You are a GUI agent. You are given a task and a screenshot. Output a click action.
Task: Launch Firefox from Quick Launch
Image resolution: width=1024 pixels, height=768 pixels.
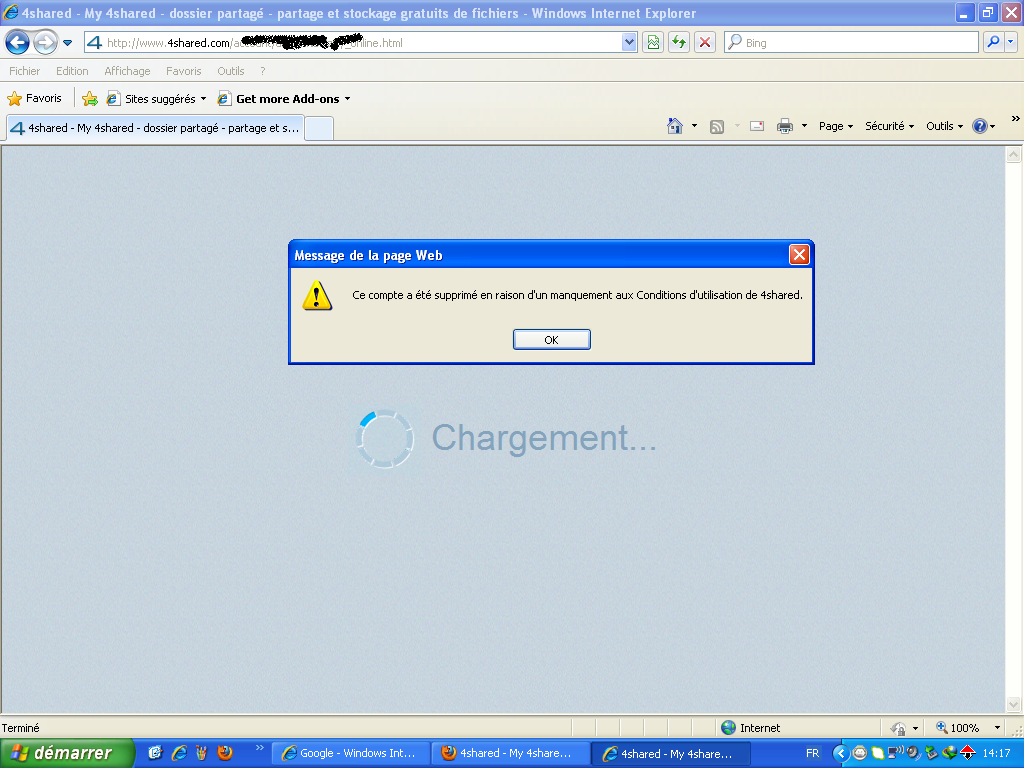tap(225, 753)
